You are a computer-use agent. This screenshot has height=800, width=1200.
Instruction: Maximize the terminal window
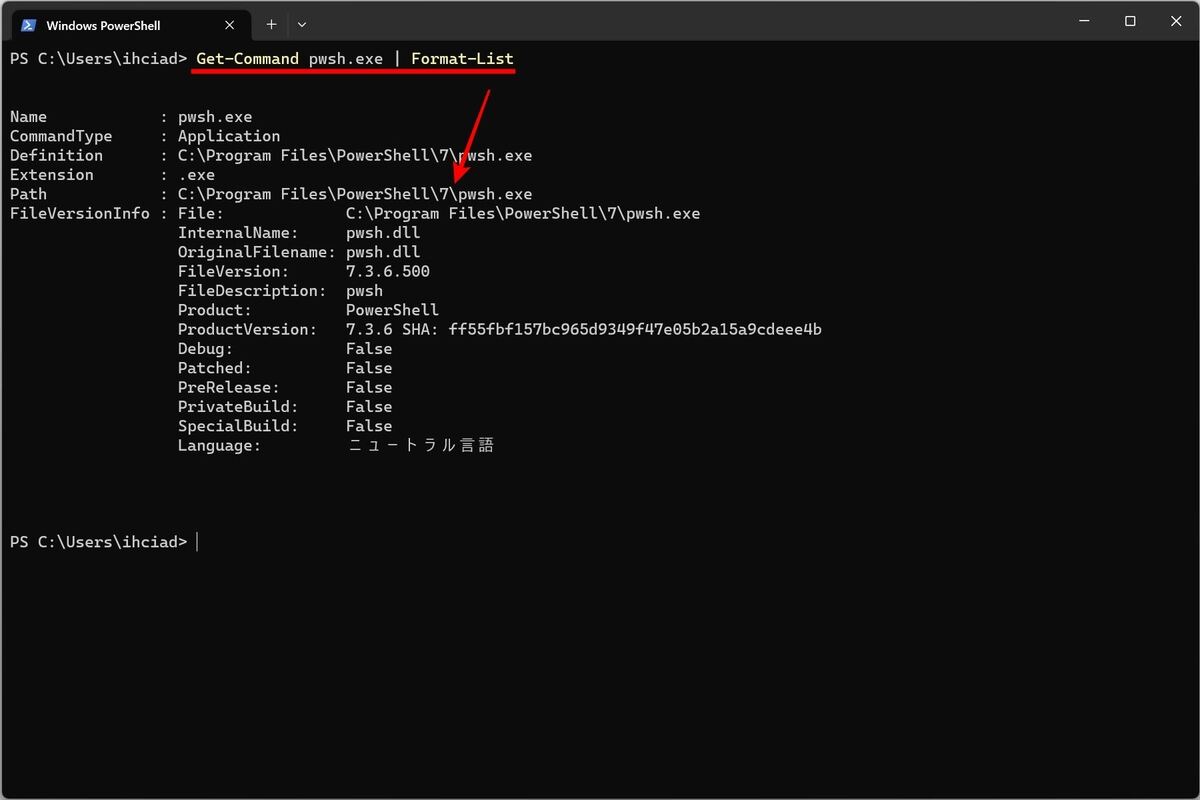[1130, 21]
